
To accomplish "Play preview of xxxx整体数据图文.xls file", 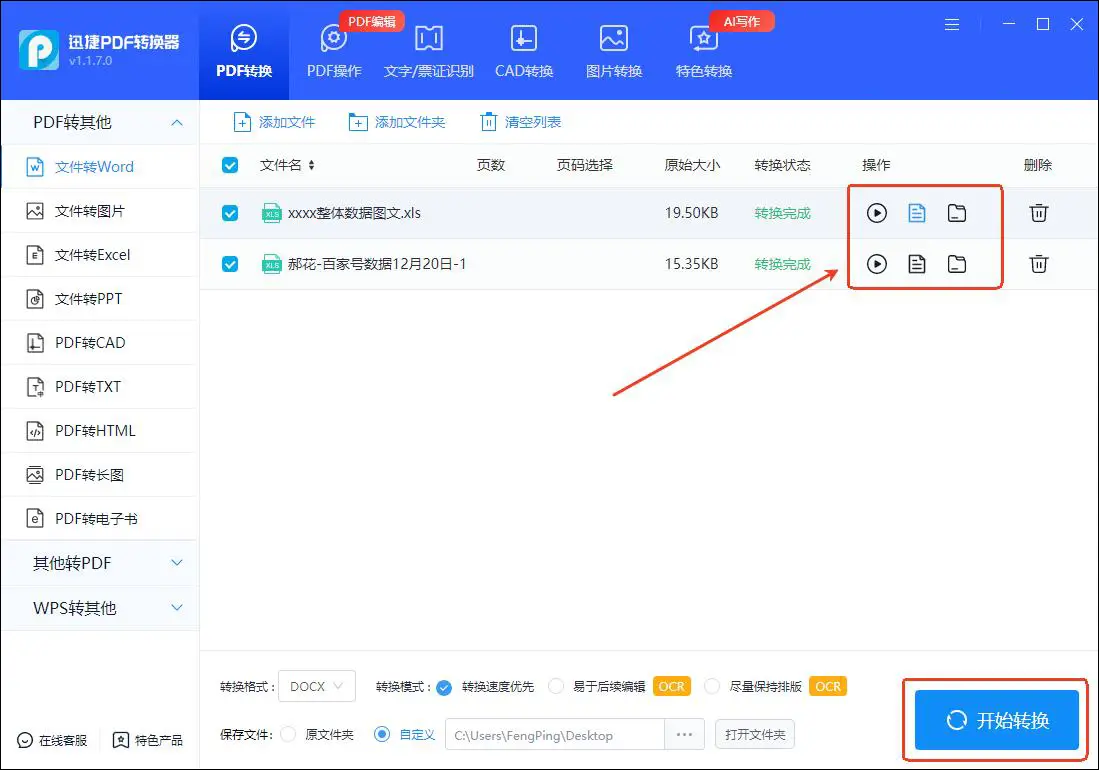I will (877, 212).
